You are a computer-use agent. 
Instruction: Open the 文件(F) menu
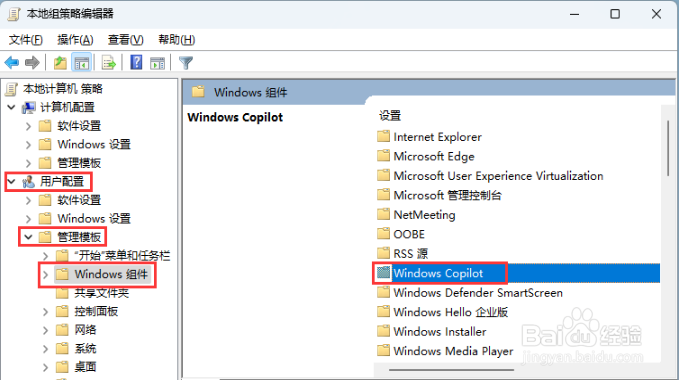26,40
